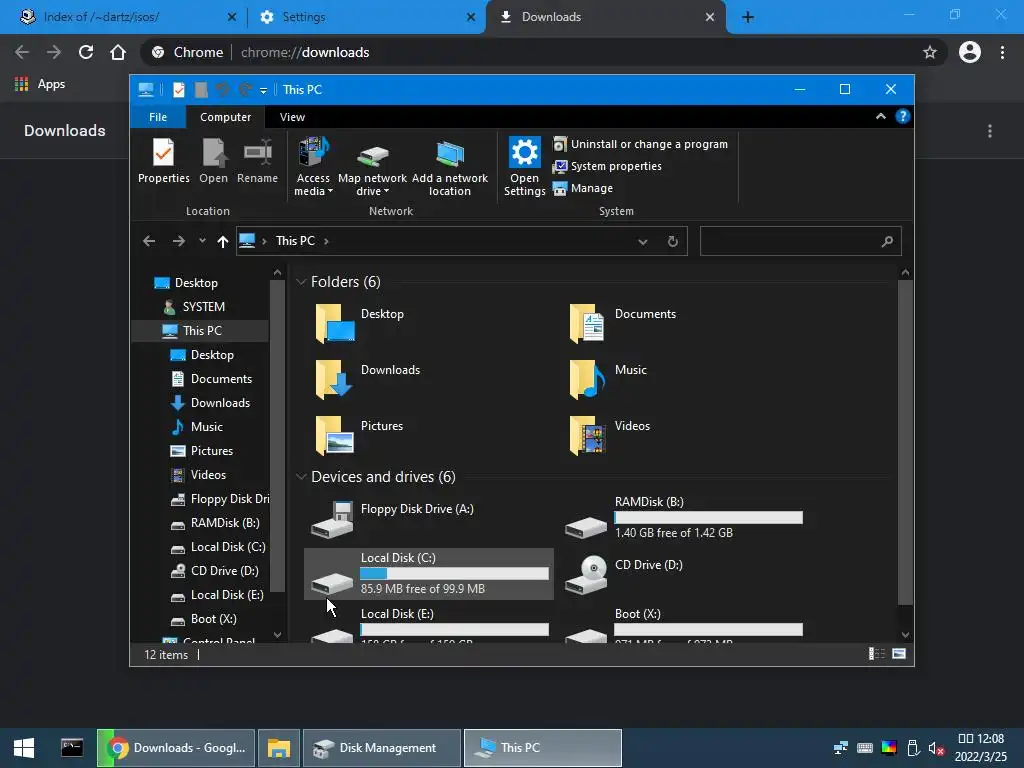Click the Open Settings gear icon
The width and height of the screenshot is (1024, 768).
click(x=524, y=152)
